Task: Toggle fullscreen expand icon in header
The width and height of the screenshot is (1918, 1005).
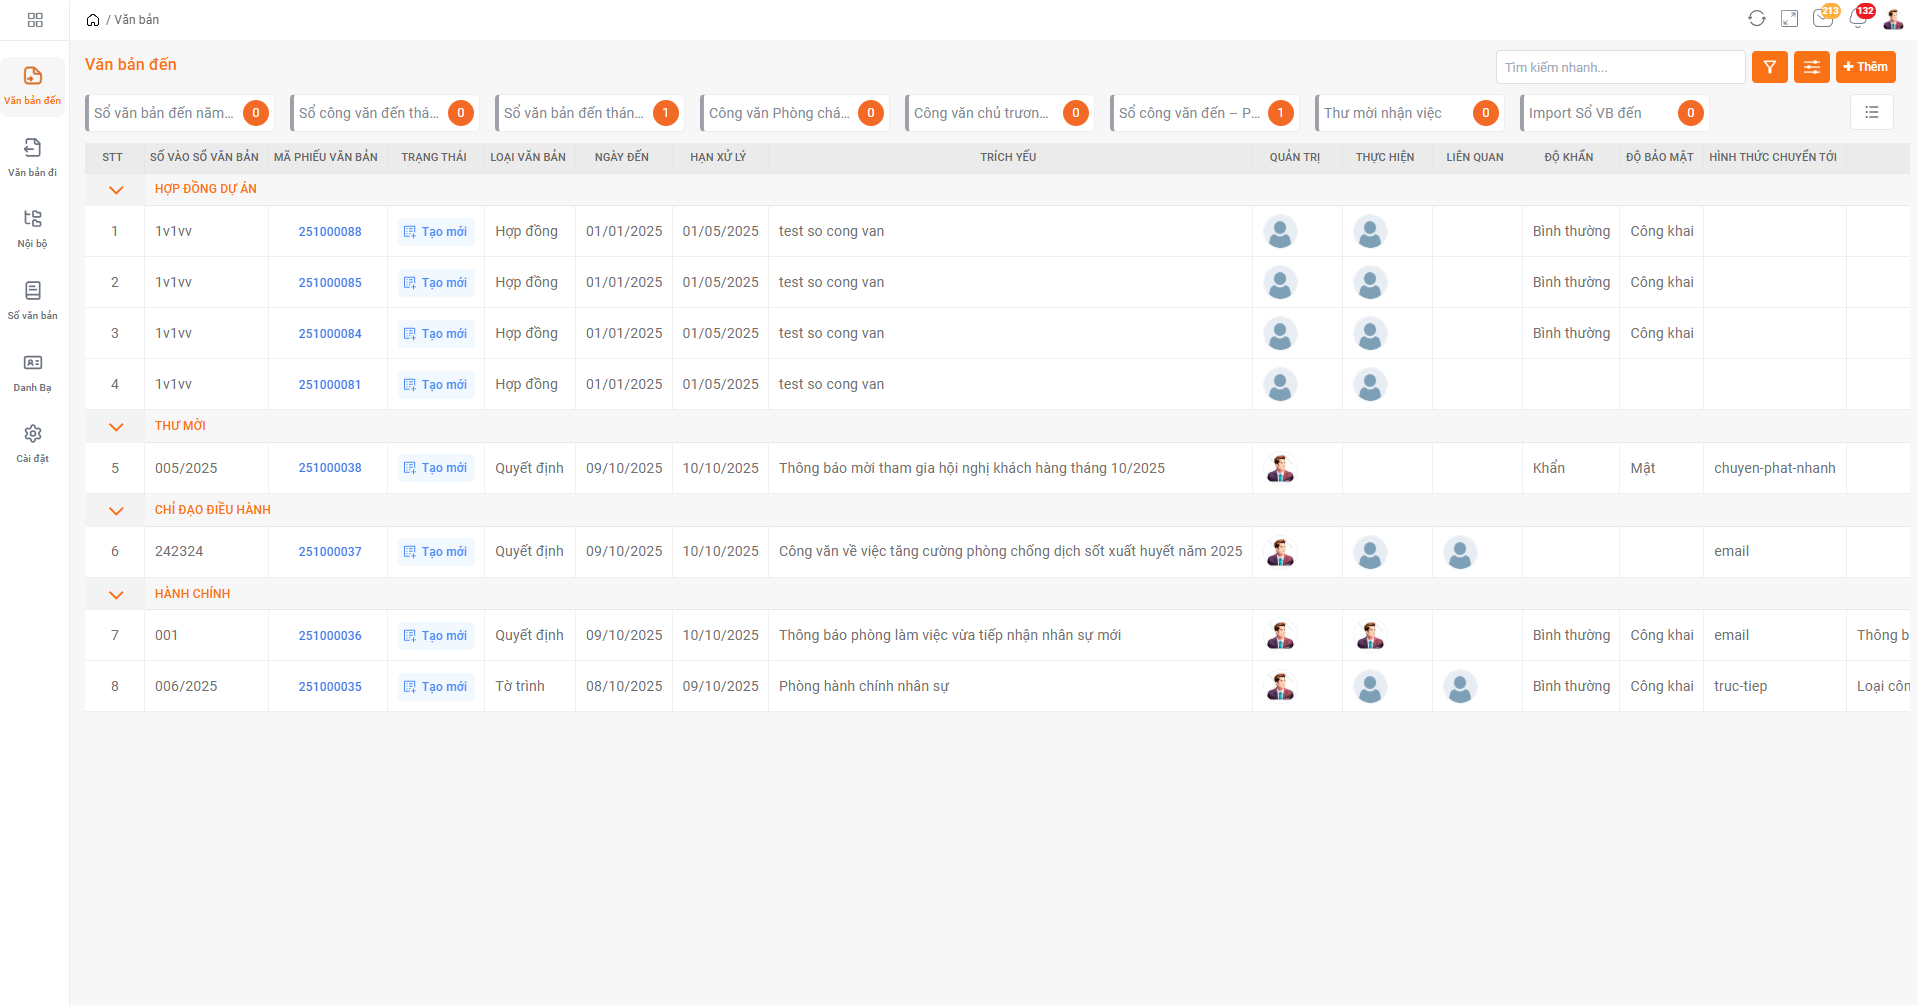Action: pyautogui.click(x=1789, y=19)
